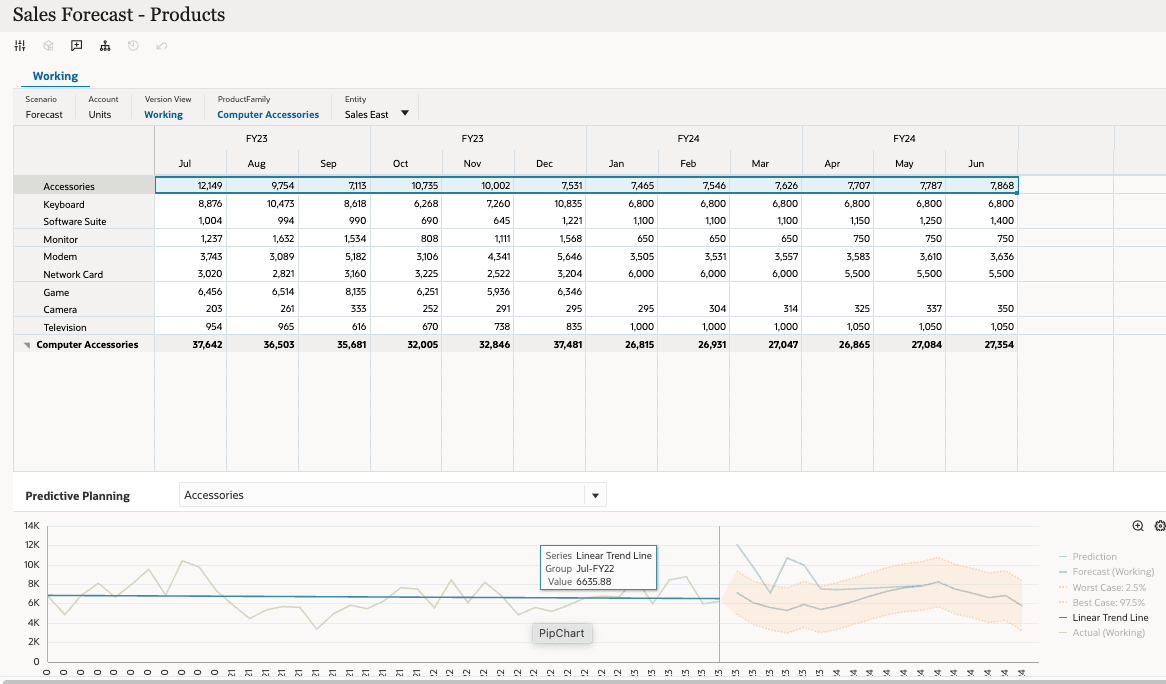Expand the Predictive Planning Accessories dropdown
1166x684 pixels.
(595, 495)
